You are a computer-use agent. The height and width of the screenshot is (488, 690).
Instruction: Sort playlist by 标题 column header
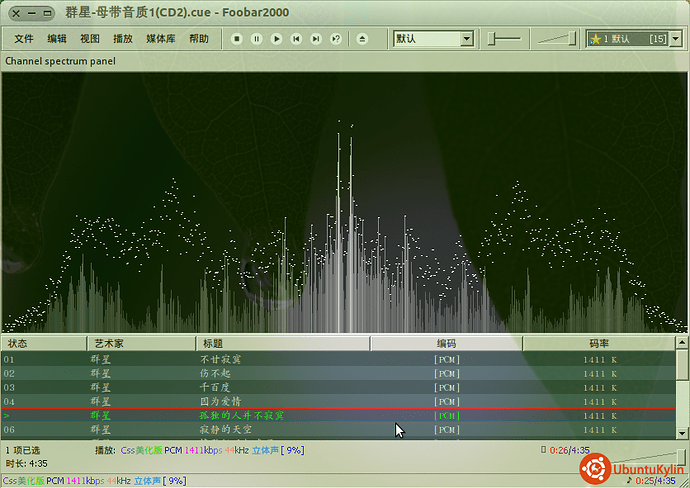pyautogui.click(x=283, y=343)
